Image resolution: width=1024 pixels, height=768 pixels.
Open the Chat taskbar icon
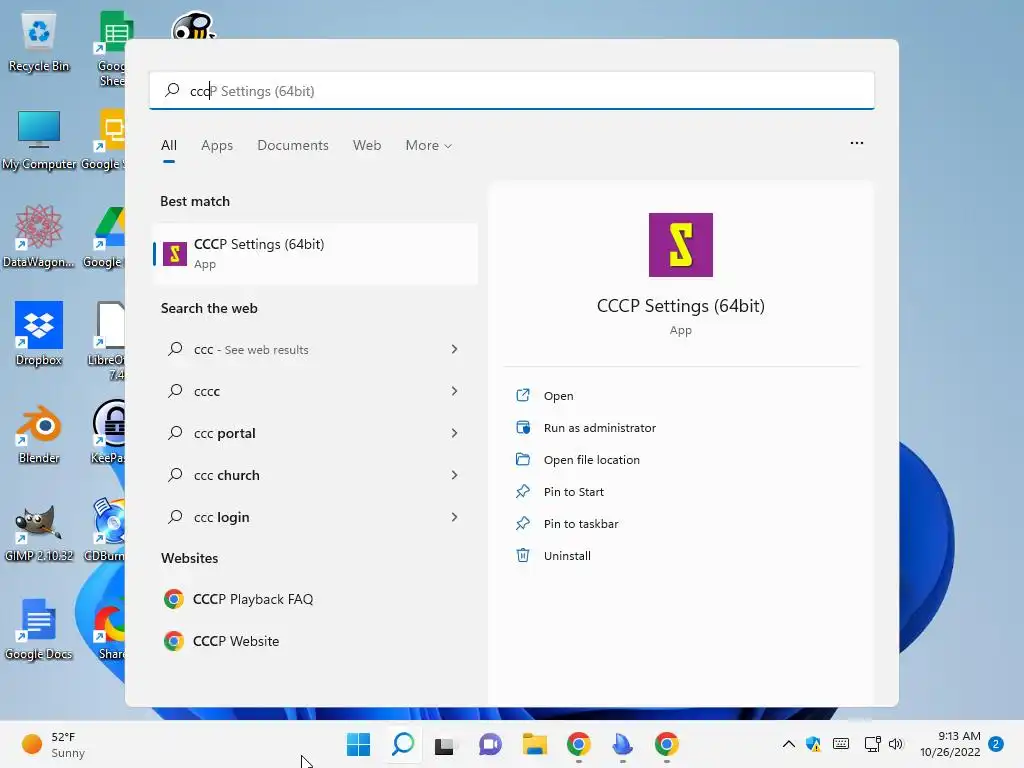pyautogui.click(x=490, y=744)
